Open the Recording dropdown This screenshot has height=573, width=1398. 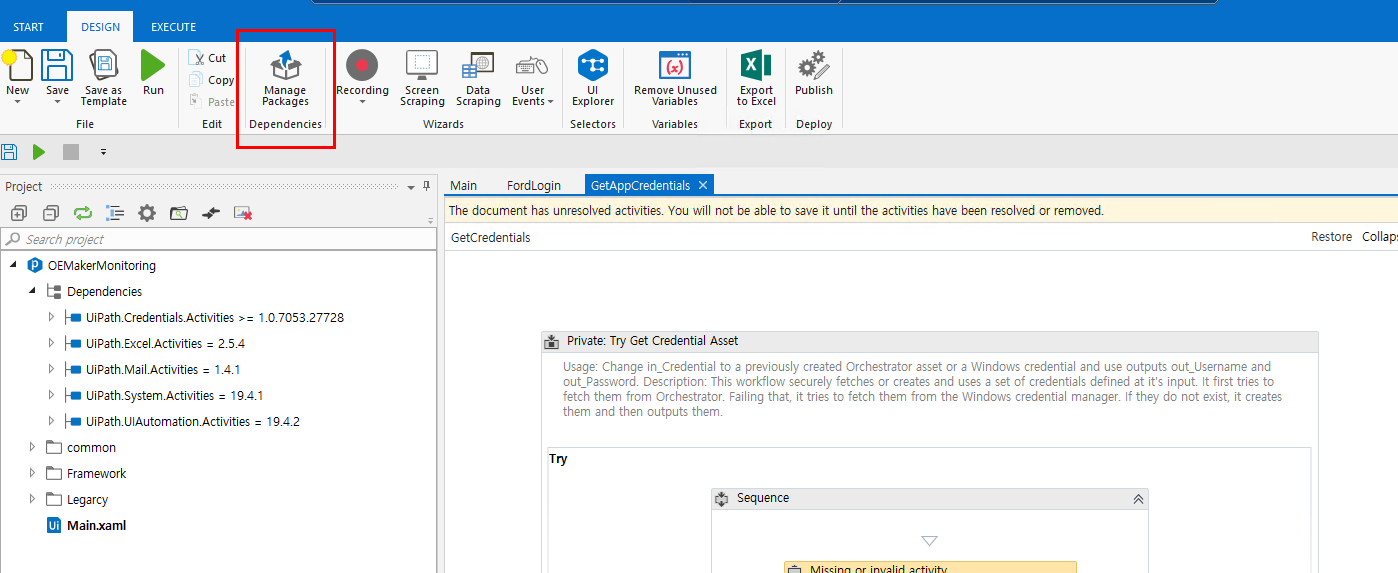tap(362, 101)
